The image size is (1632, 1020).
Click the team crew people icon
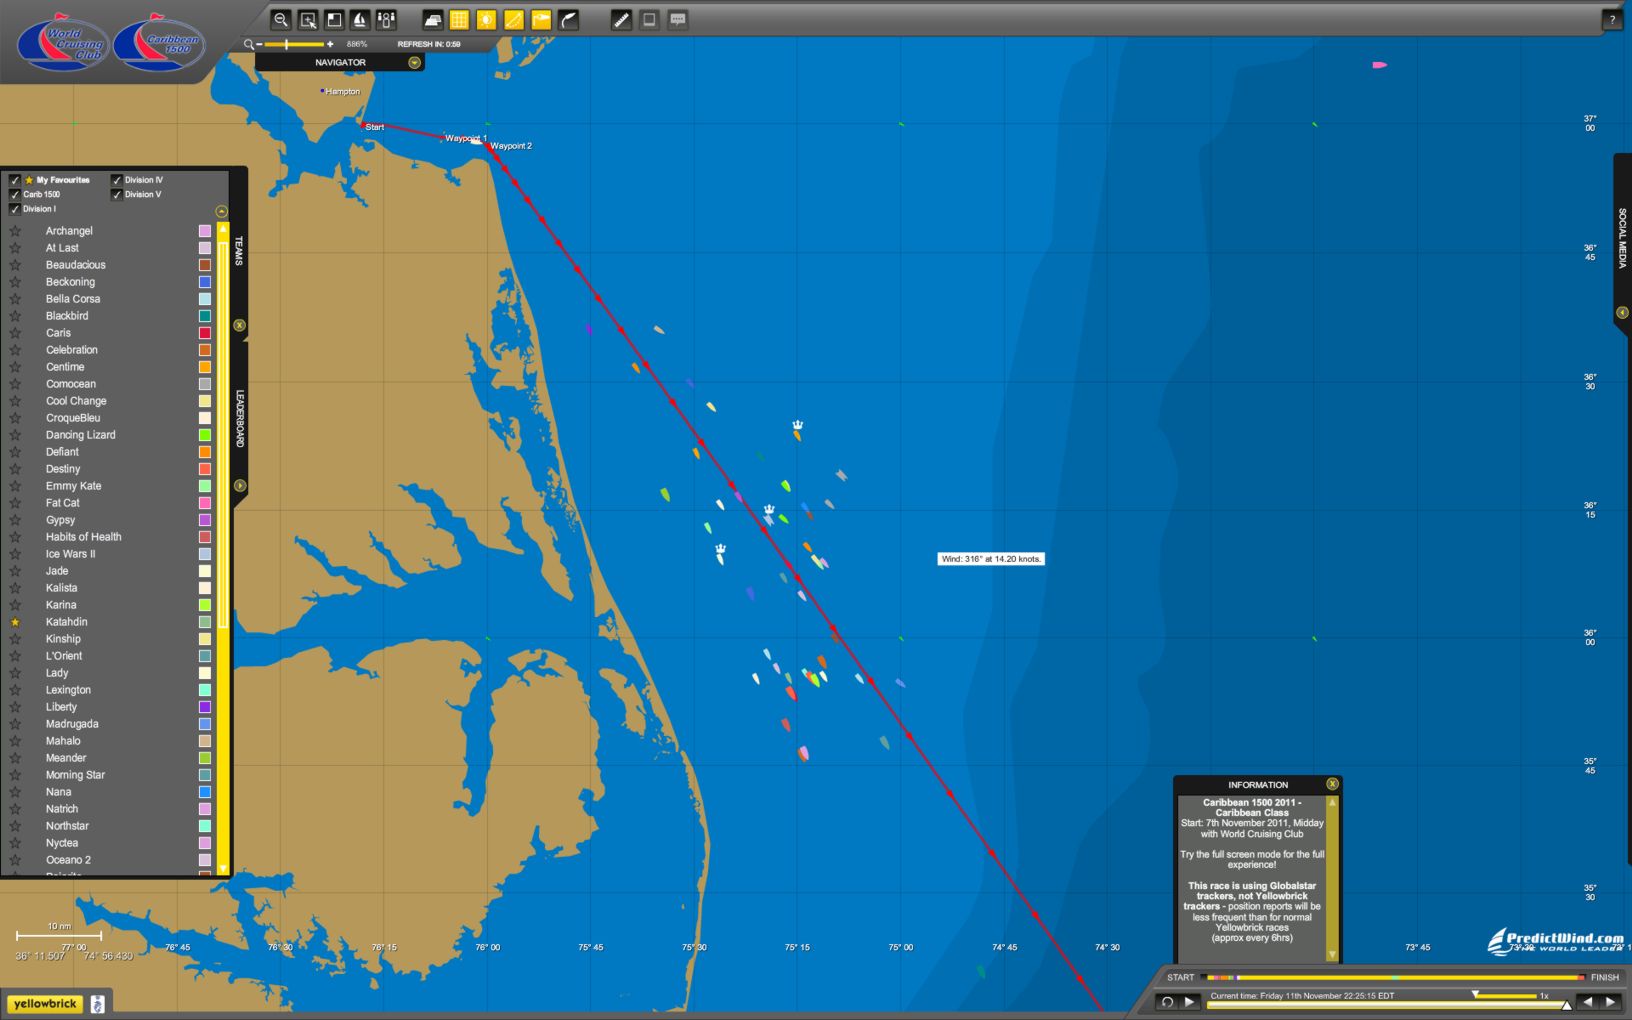point(386,19)
